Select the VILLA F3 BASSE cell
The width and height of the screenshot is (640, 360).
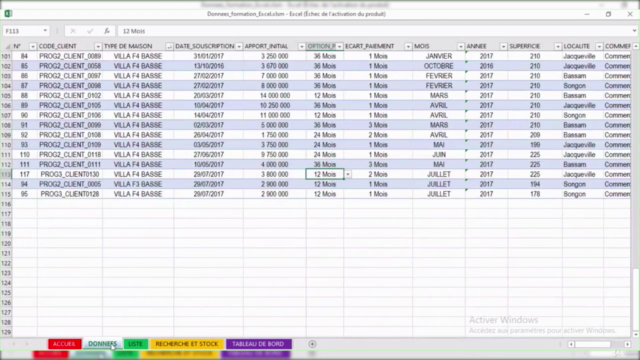[138, 184]
